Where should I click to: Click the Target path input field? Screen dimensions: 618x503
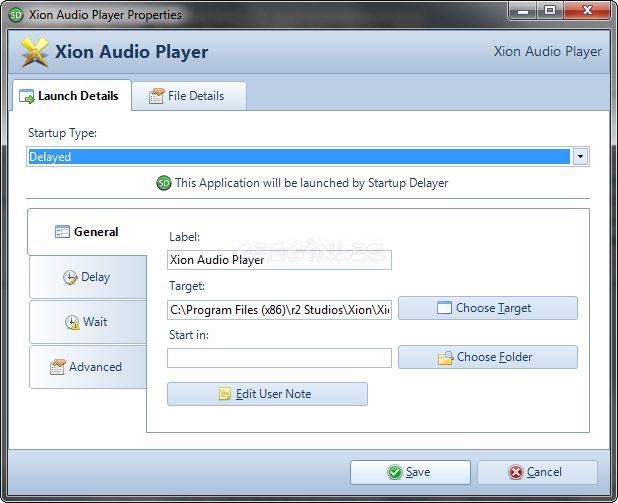(279, 310)
